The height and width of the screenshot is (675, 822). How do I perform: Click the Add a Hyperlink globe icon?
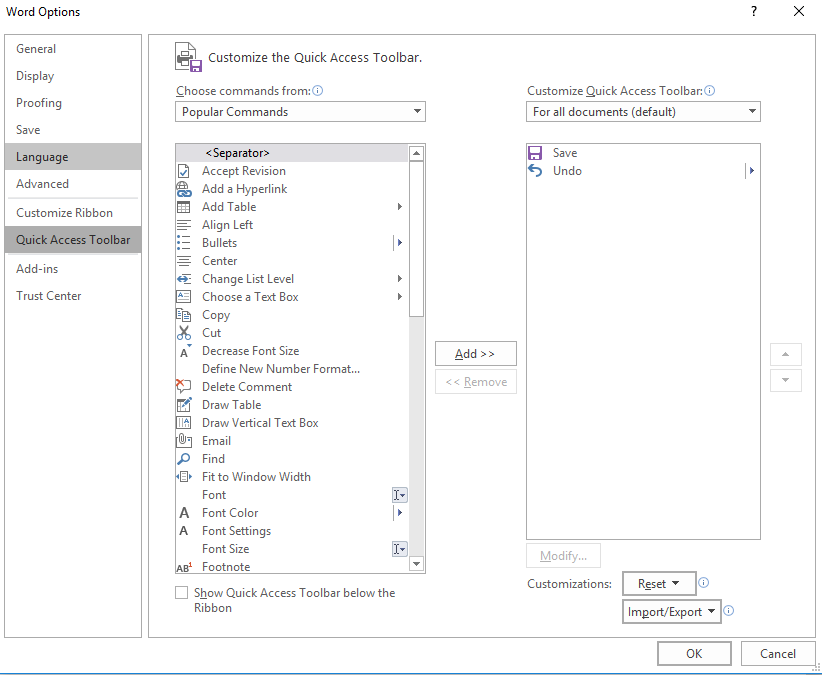click(183, 189)
